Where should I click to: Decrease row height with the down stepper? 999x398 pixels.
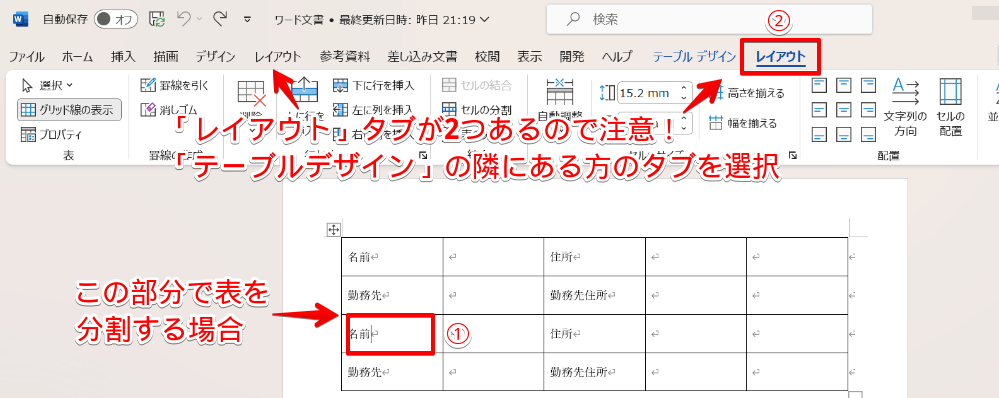(x=684, y=98)
